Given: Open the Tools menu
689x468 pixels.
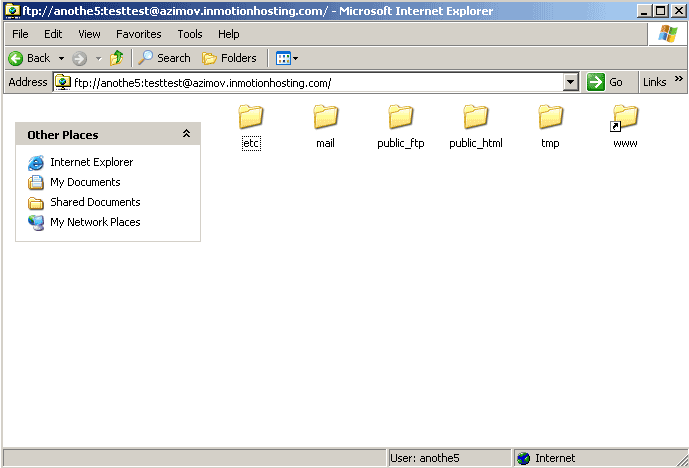Looking at the screenshot, I should [x=190, y=34].
